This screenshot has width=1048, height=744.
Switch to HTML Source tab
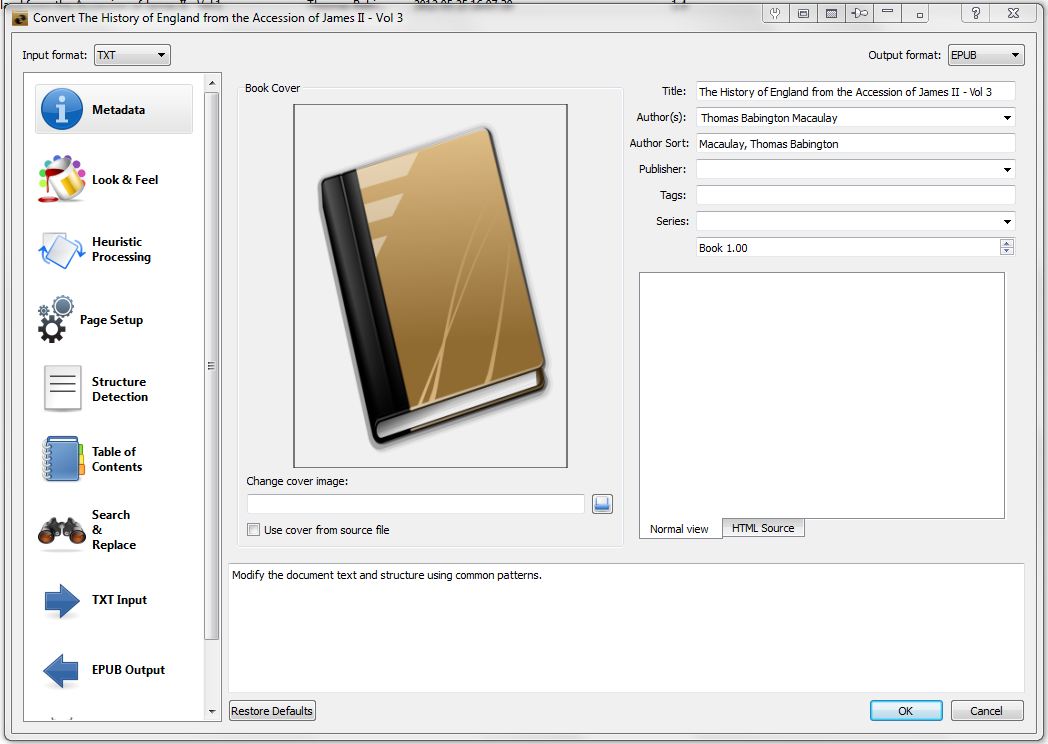pyautogui.click(x=763, y=528)
